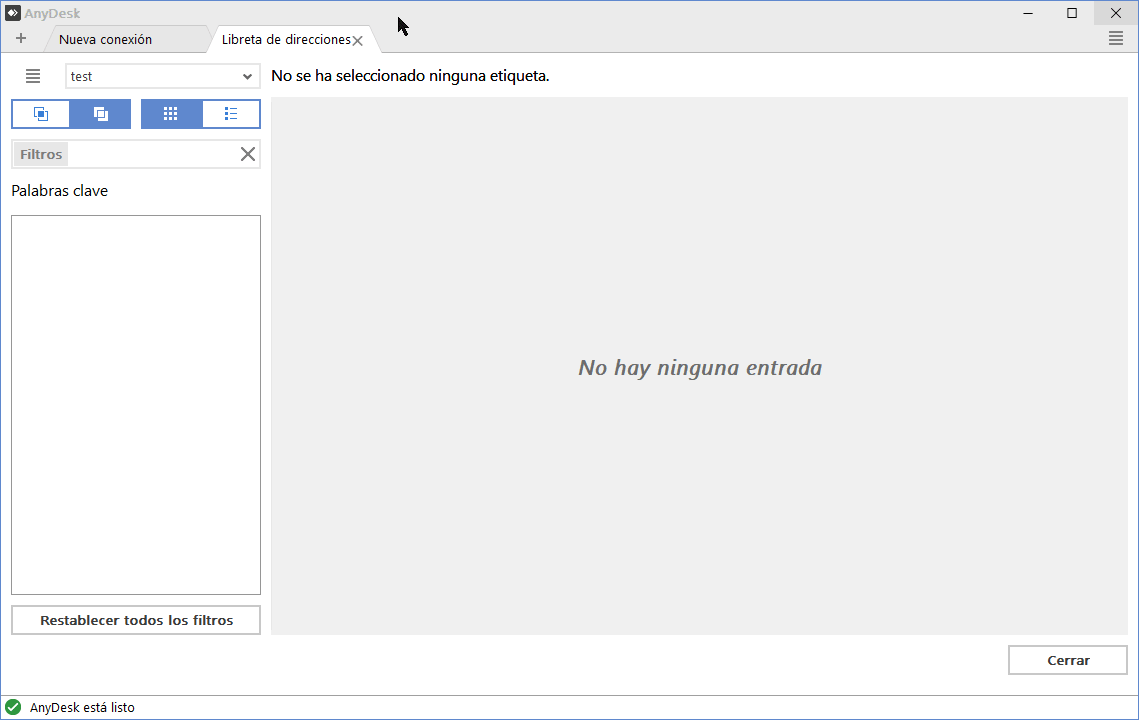The image size is (1139, 720).
Task: Click the Cerrar button
Action: click(x=1068, y=660)
